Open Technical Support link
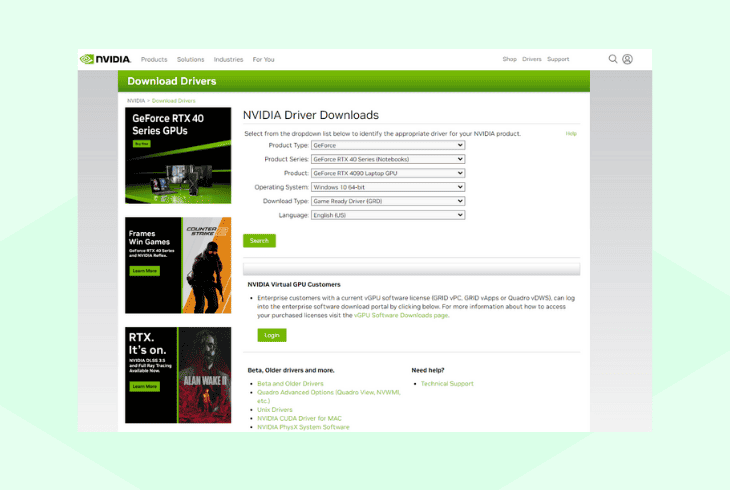 (447, 384)
